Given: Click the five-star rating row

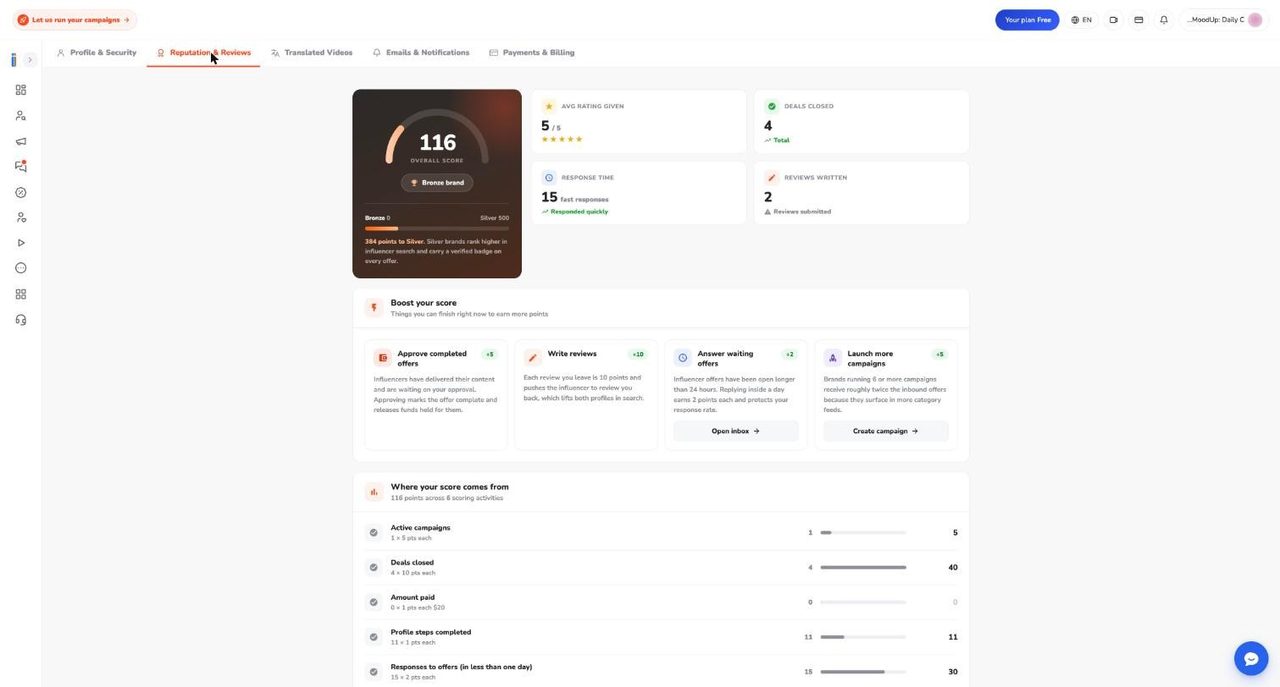Looking at the screenshot, I should [562, 140].
